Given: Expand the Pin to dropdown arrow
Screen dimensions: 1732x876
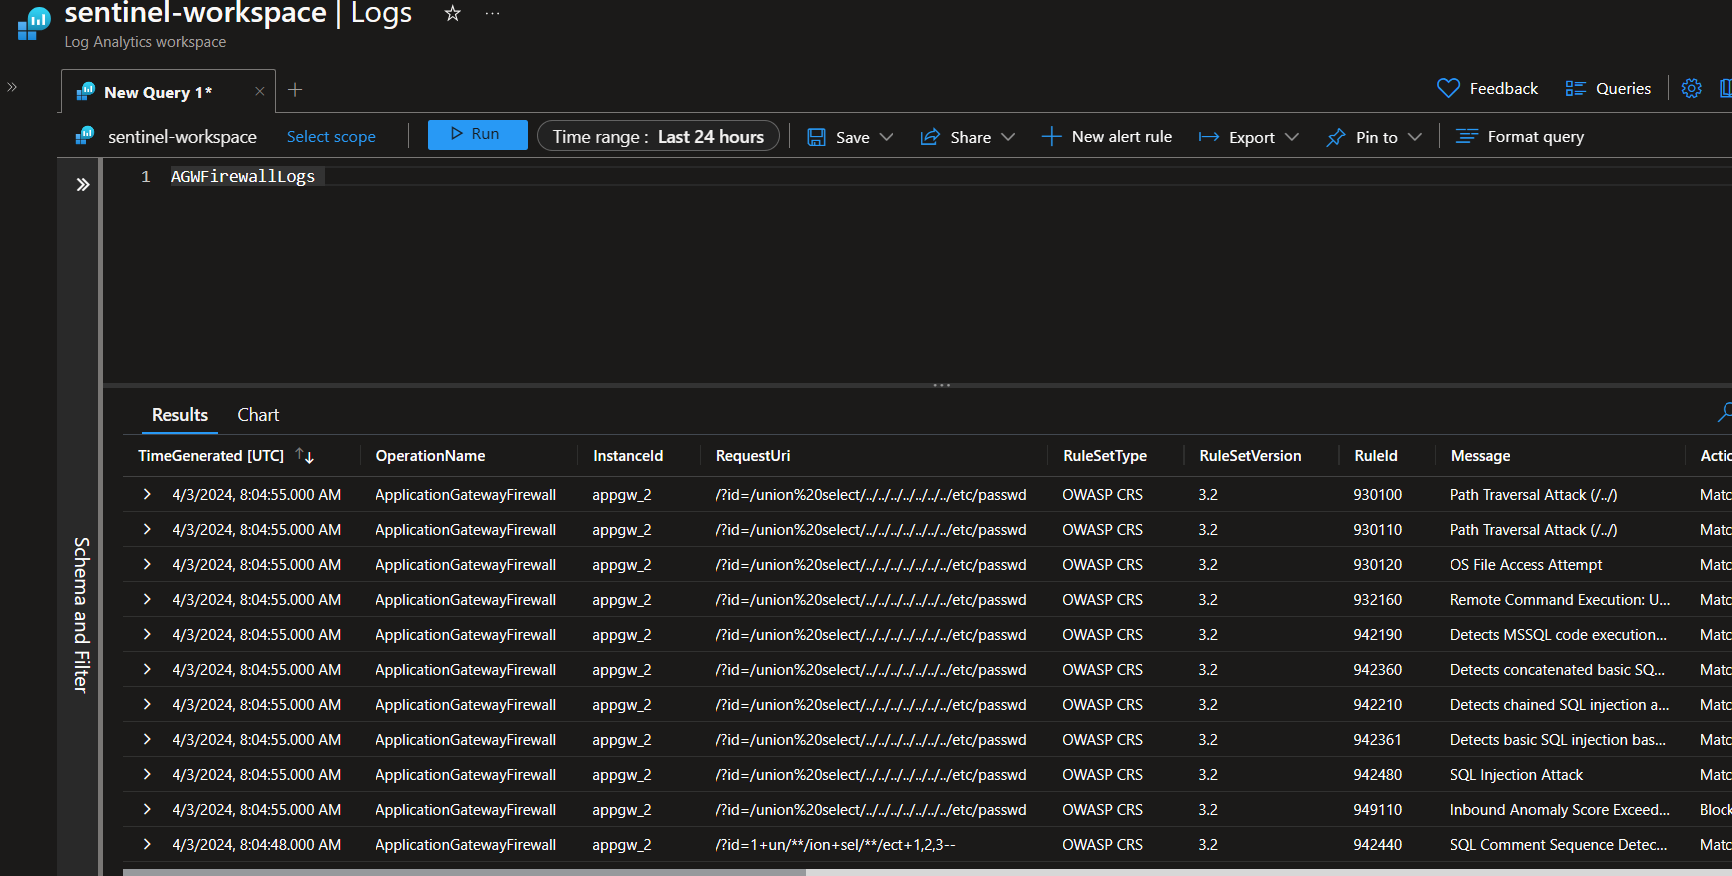Looking at the screenshot, I should [x=1414, y=137].
